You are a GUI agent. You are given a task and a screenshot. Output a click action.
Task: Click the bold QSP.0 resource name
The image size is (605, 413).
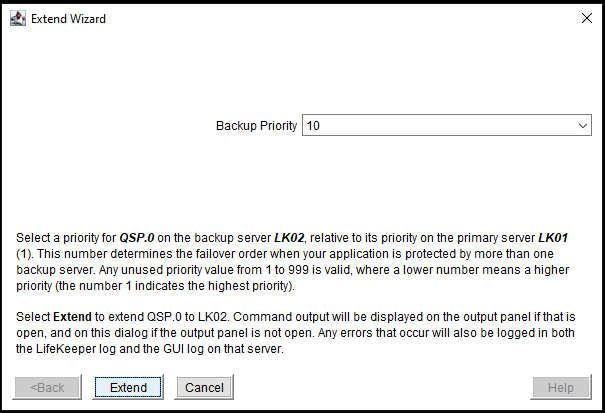[x=140, y=239]
